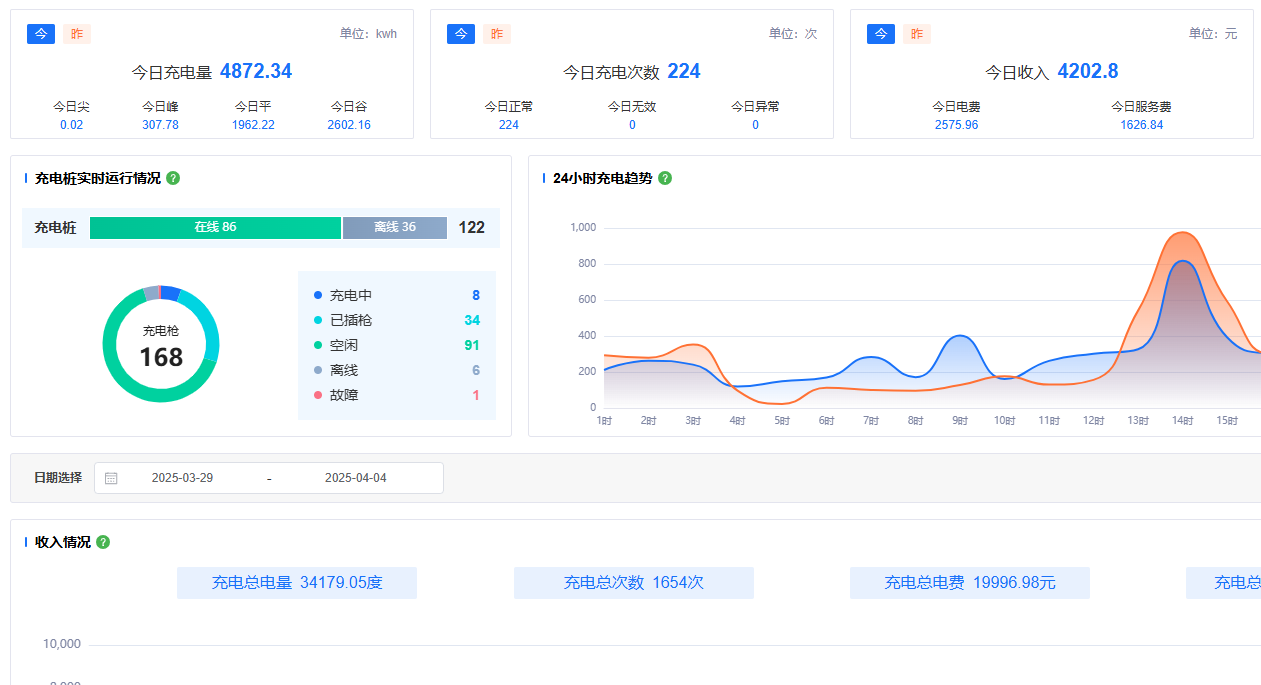Click the 在线 86 segment of the progress bar
This screenshot has height=685, width=1261.
(215, 228)
